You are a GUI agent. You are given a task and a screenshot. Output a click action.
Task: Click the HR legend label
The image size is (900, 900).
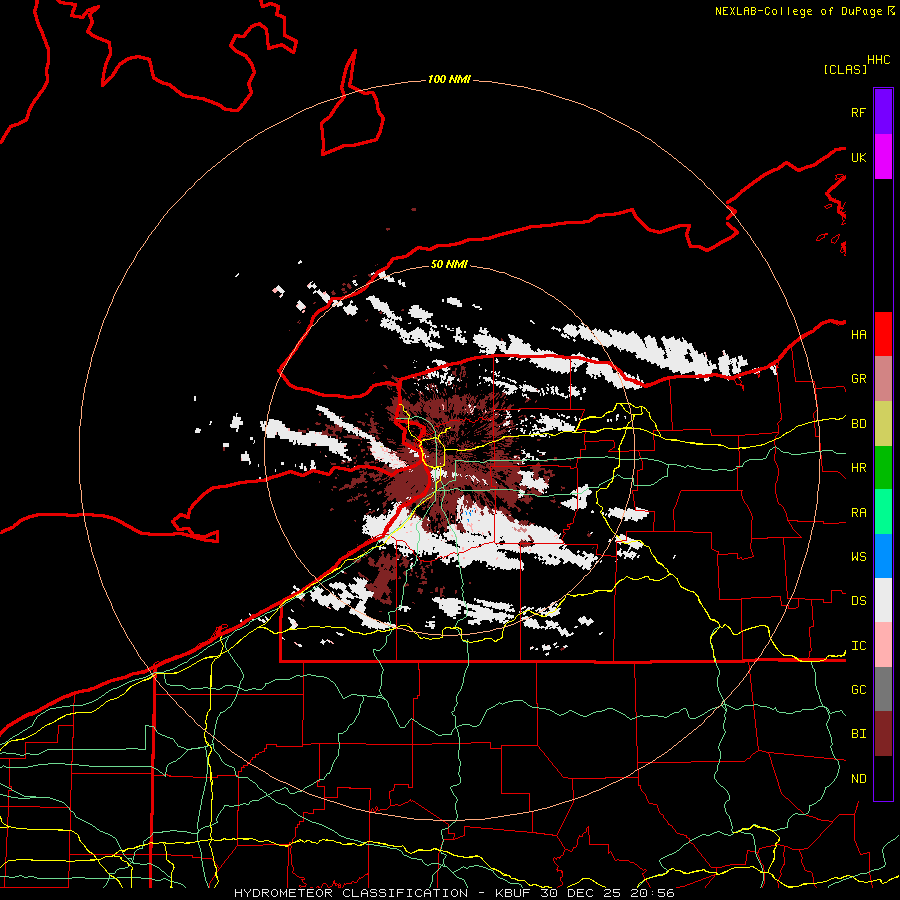tap(858, 468)
